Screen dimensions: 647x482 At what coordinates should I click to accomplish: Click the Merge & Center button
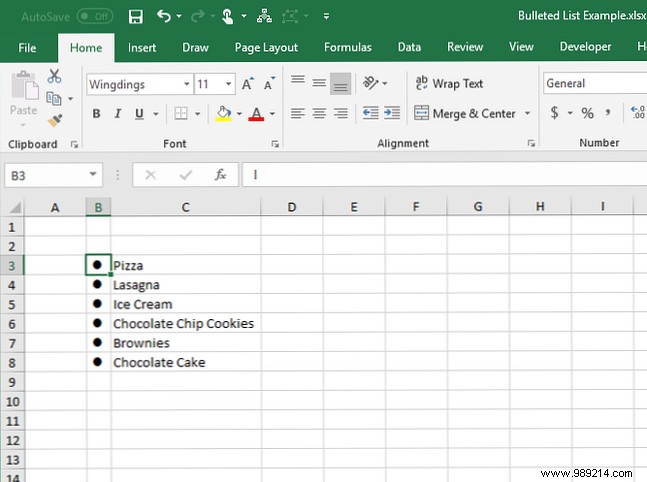[x=465, y=113]
